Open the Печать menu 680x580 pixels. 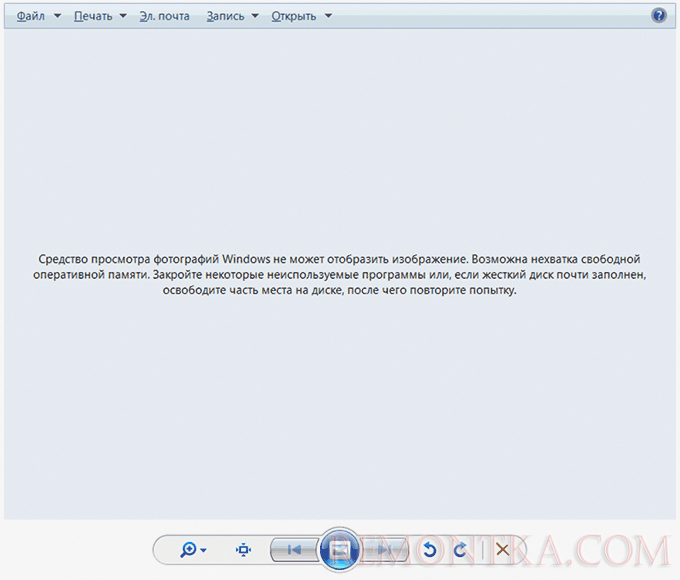(93, 16)
